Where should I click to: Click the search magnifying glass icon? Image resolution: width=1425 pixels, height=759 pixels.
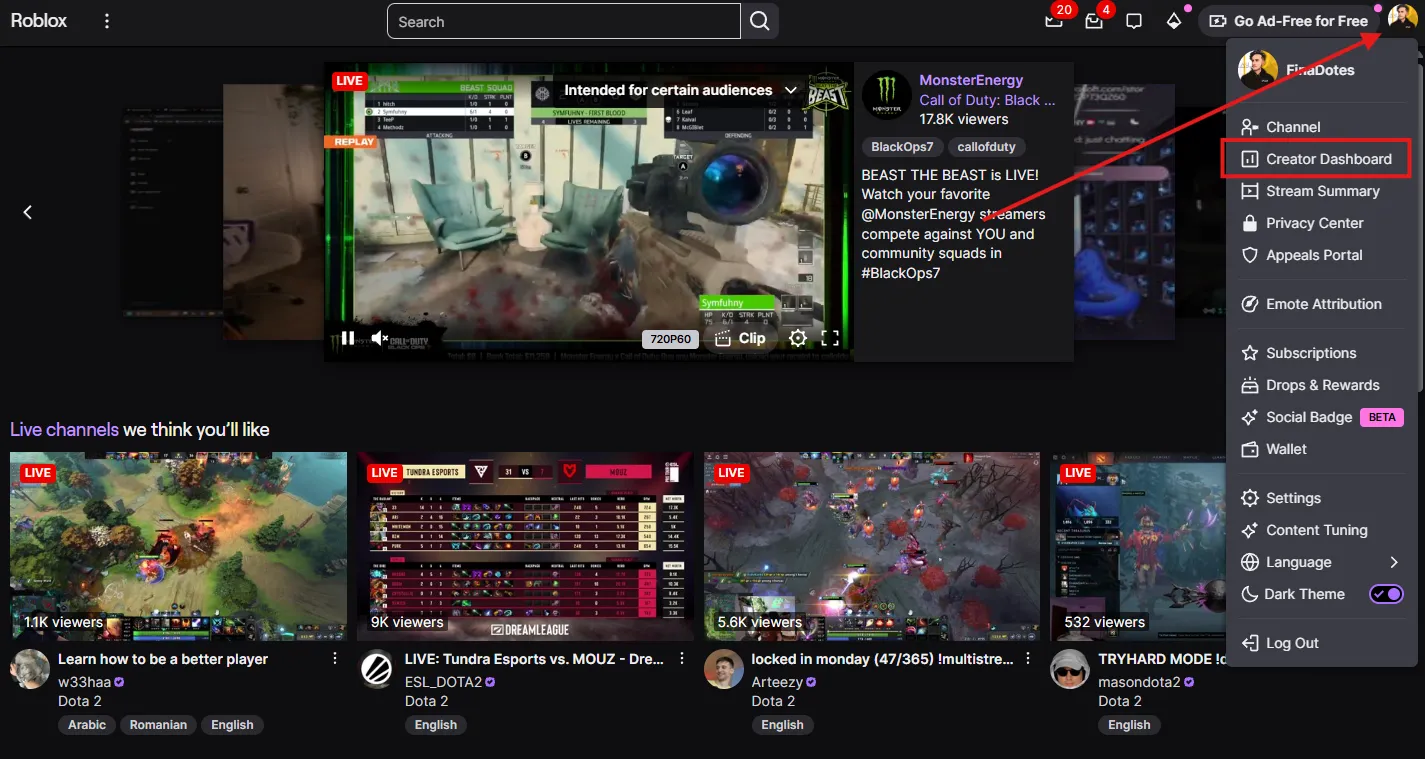coord(760,21)
